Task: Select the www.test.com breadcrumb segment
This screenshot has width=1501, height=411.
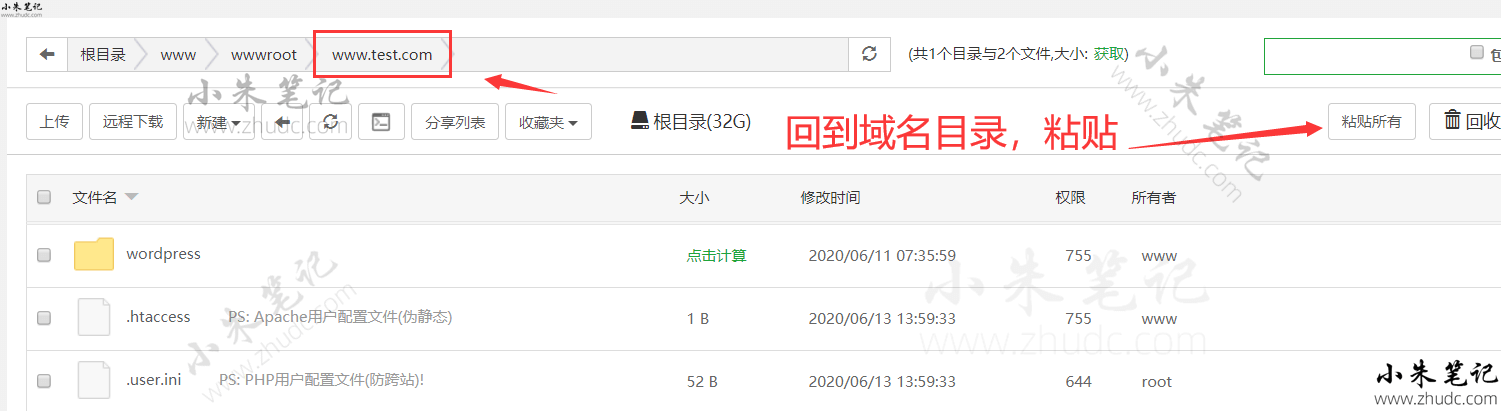Action: click(382, 55)
